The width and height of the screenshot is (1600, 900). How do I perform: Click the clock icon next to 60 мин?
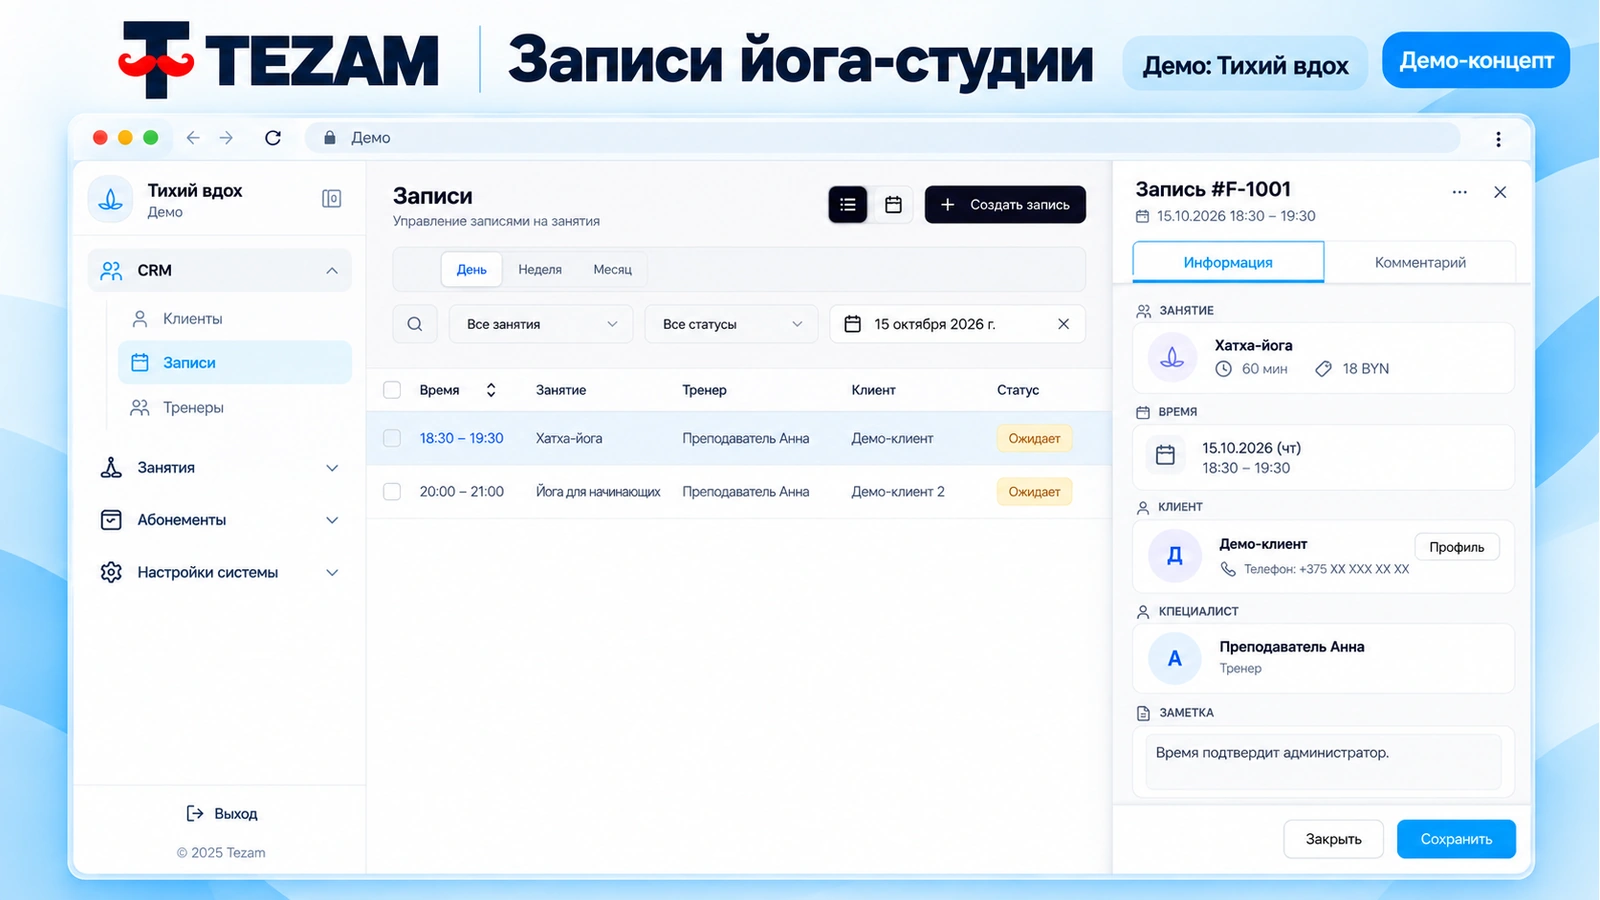(x=1223, y=369)
